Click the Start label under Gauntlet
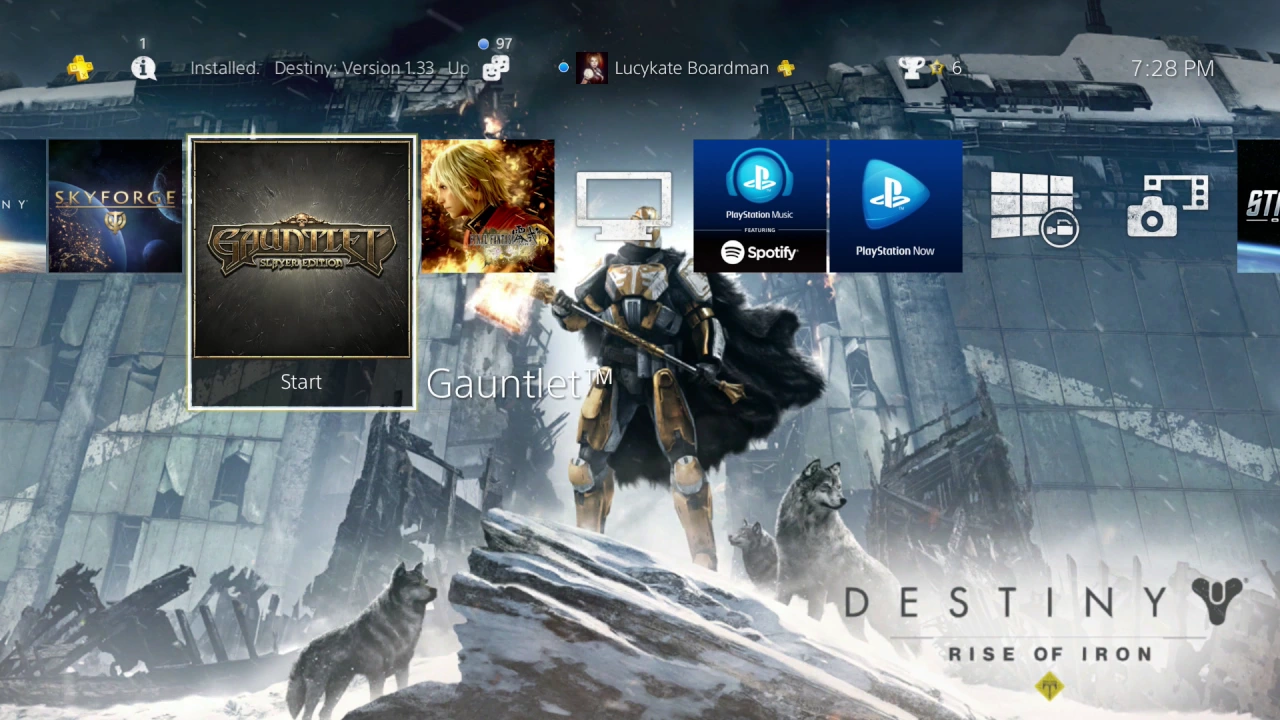The width and height of the screenshot is (1280, 720). coord(301,382)
